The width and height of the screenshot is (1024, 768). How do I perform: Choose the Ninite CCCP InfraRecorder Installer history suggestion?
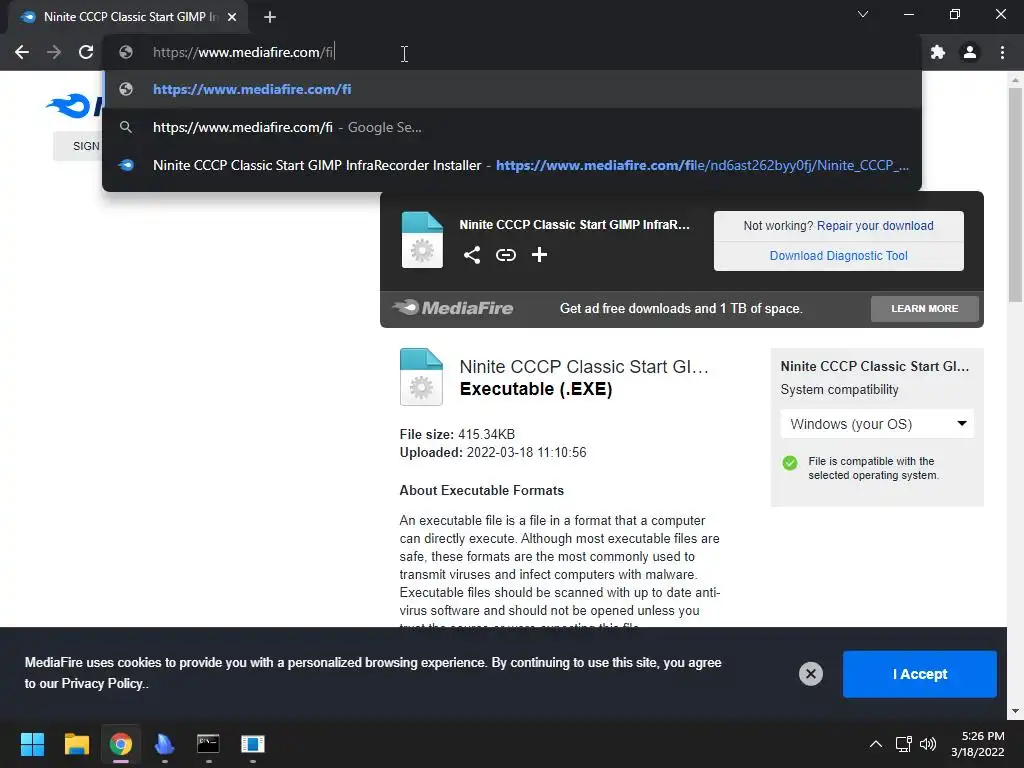[x=512, y=165]
